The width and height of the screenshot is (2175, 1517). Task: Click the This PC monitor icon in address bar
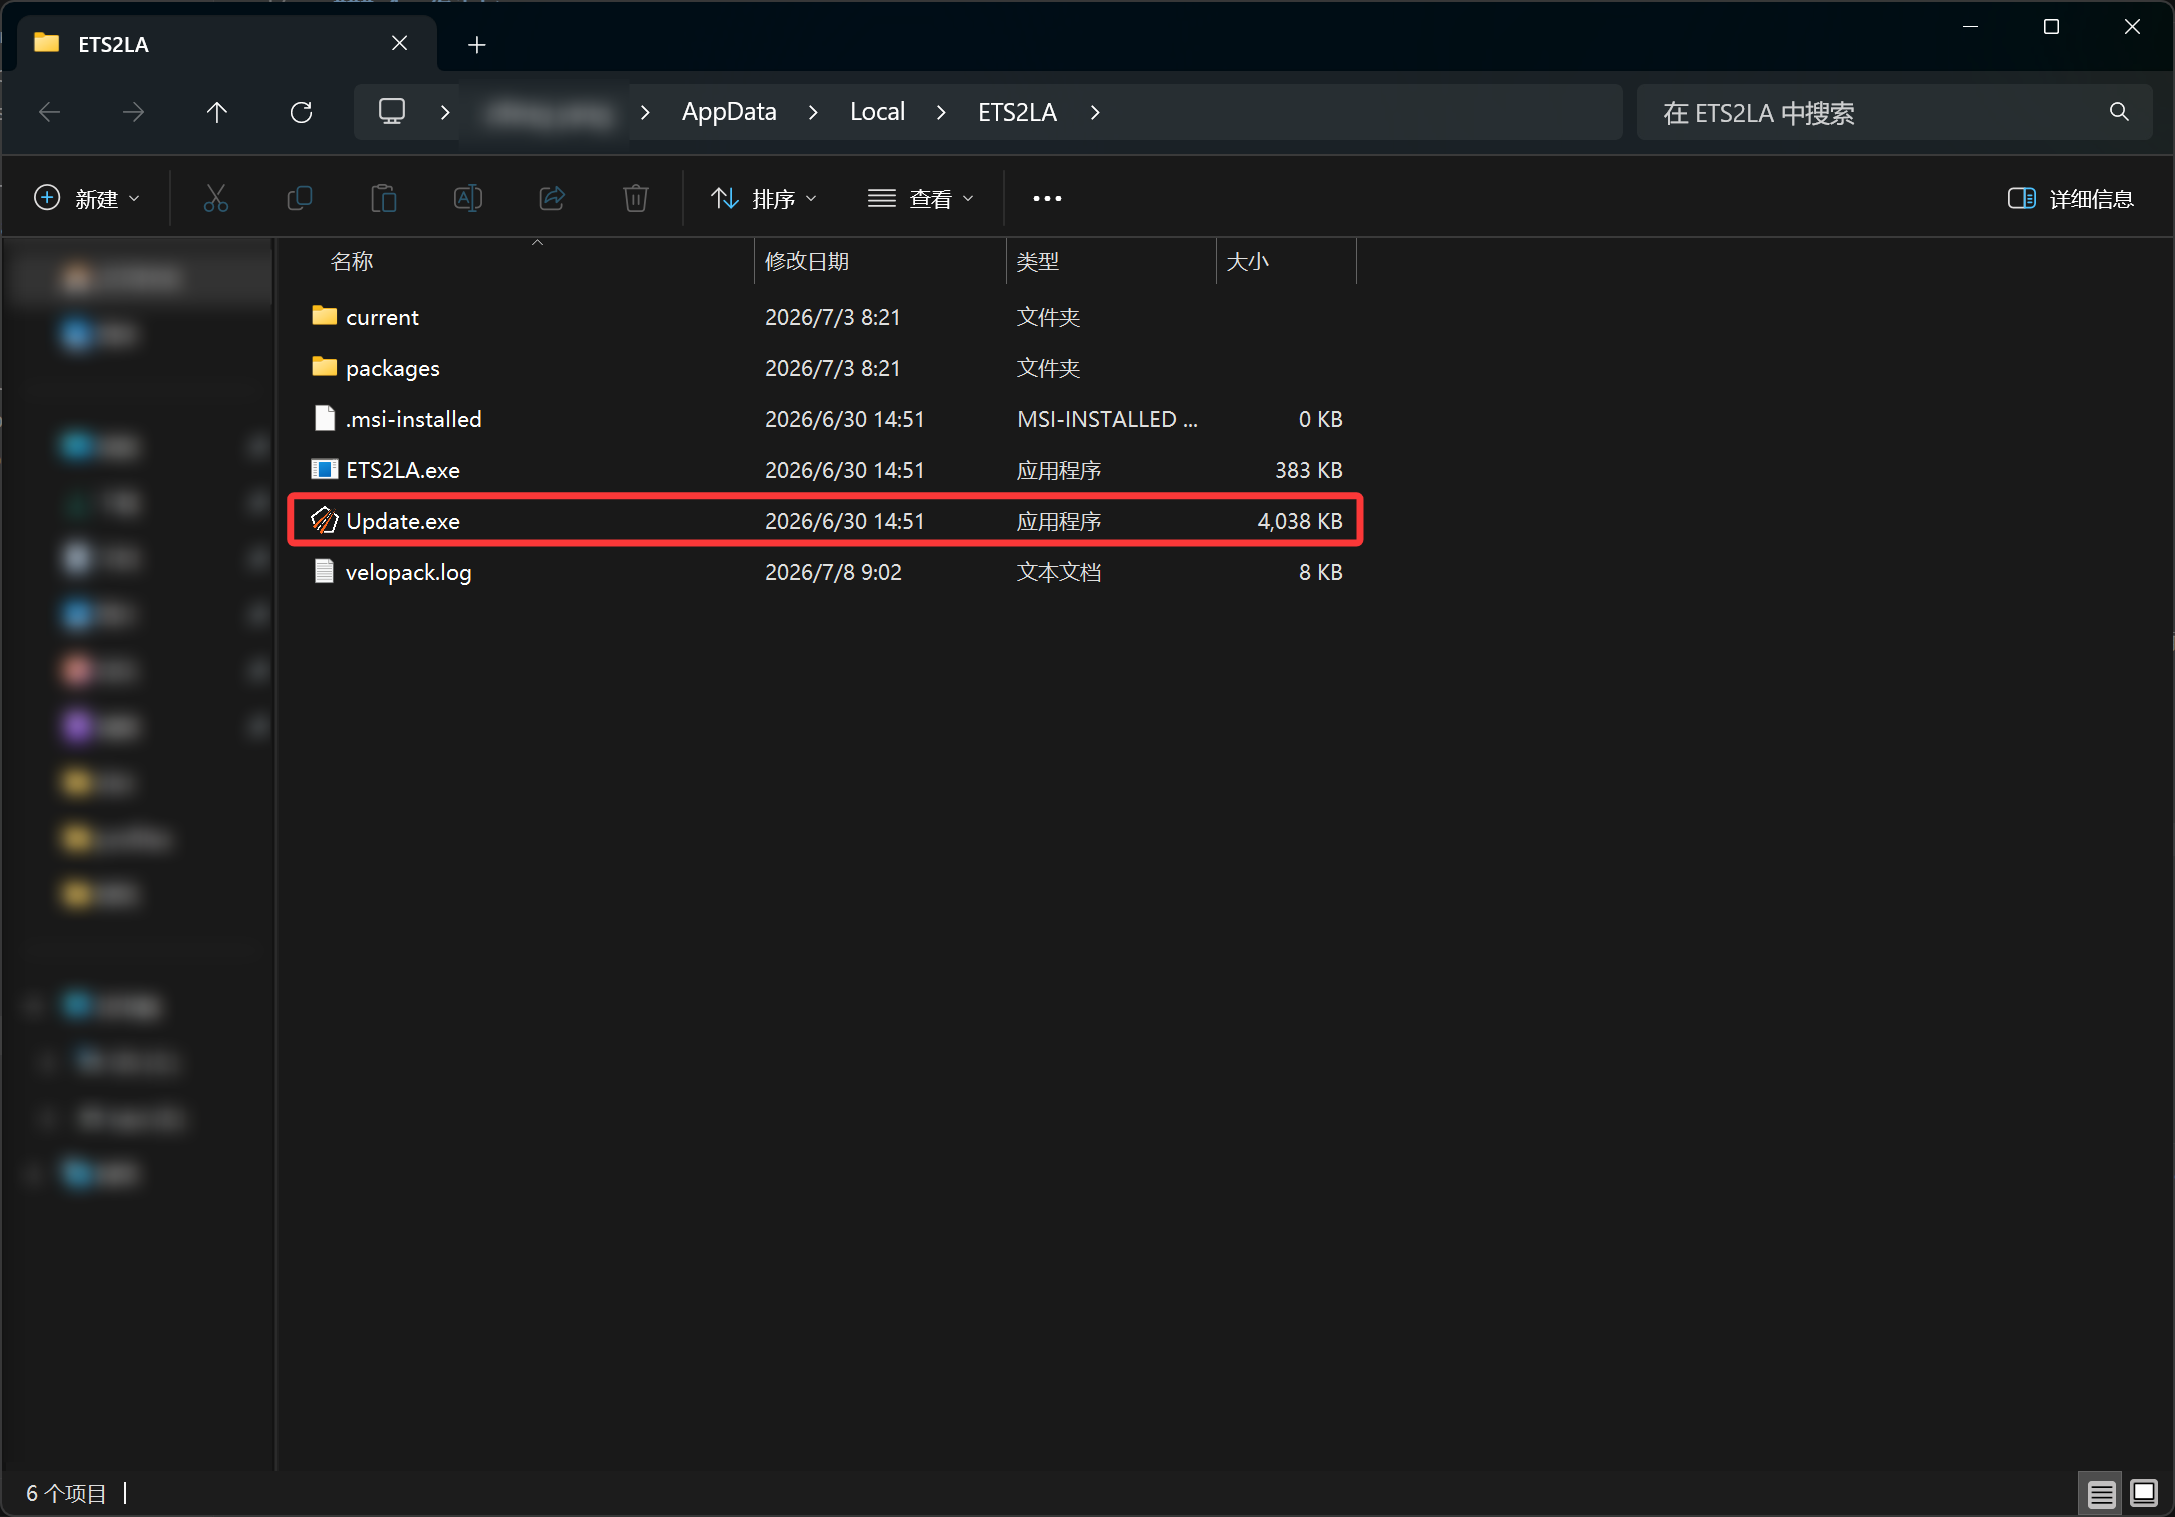(392, 111)
